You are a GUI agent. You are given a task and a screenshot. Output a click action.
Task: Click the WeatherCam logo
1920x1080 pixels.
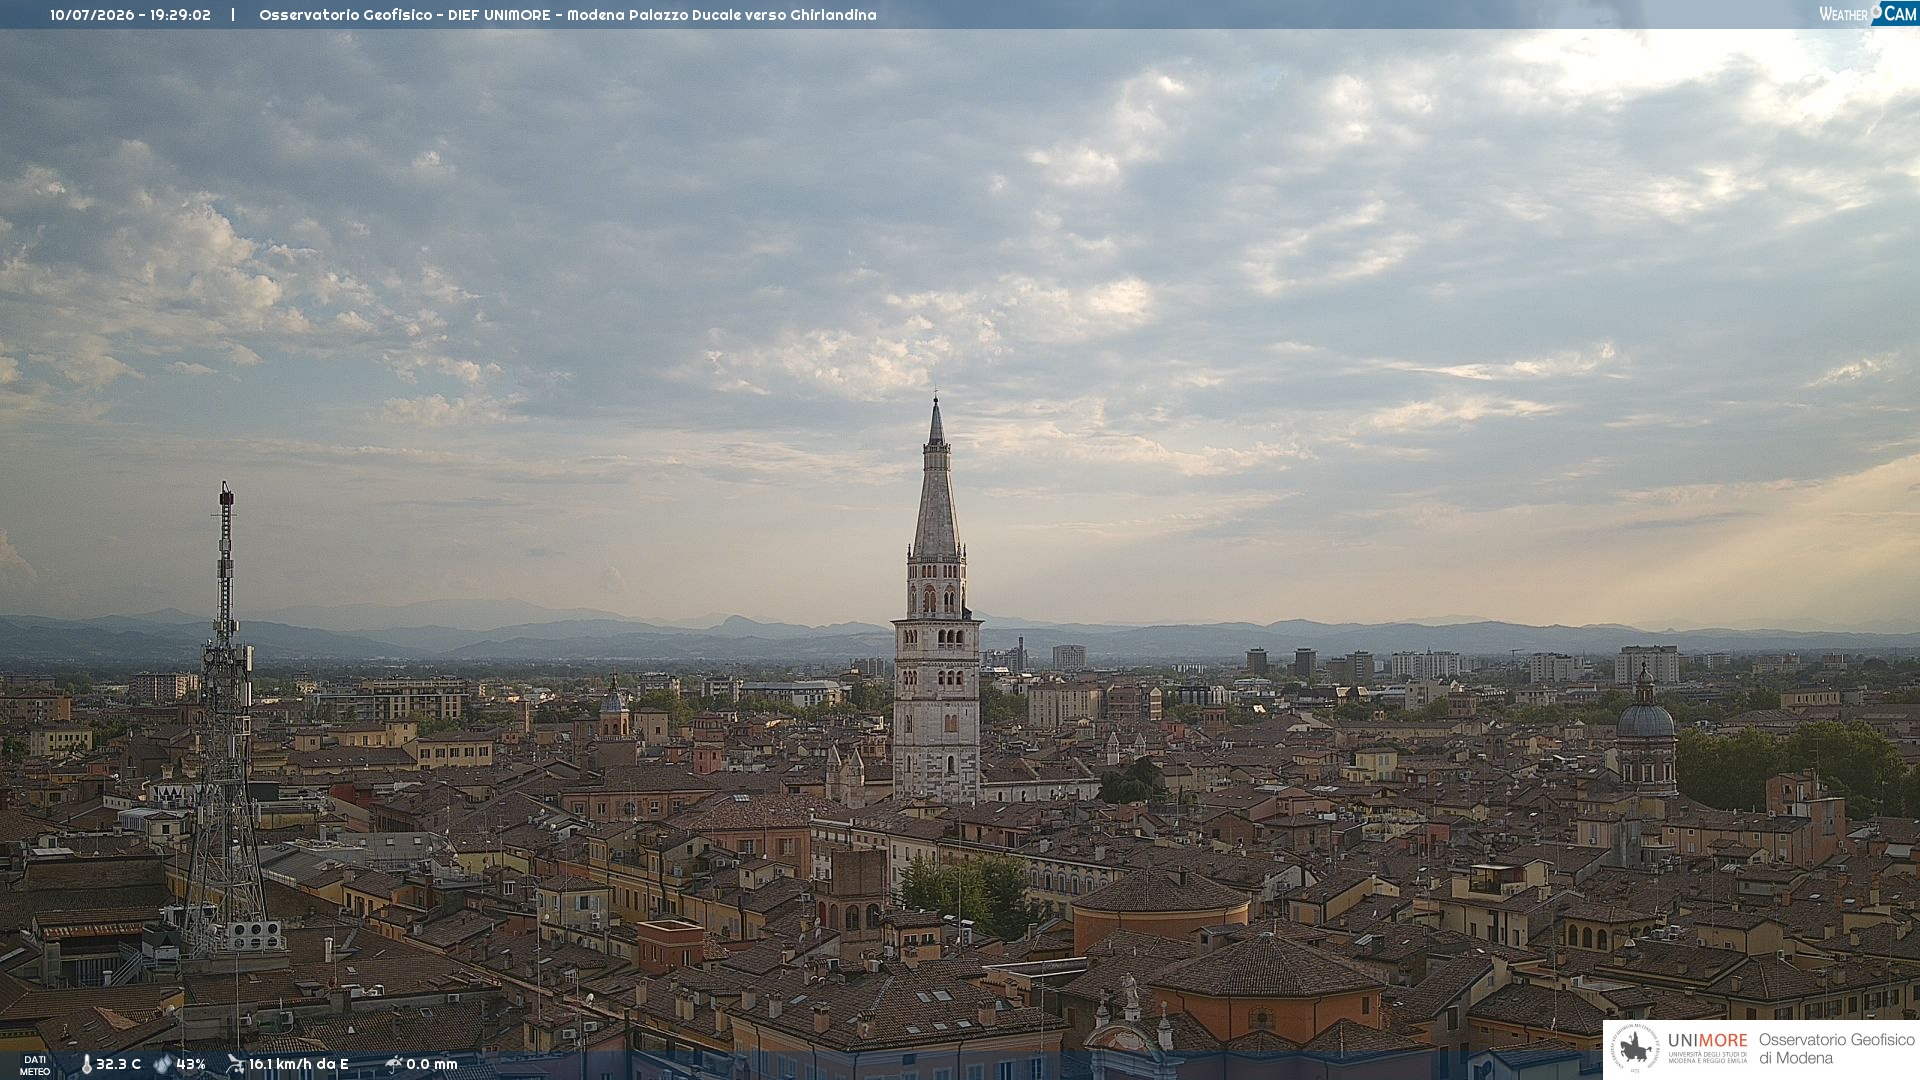pyautogui.click(x=1868, y=14)
